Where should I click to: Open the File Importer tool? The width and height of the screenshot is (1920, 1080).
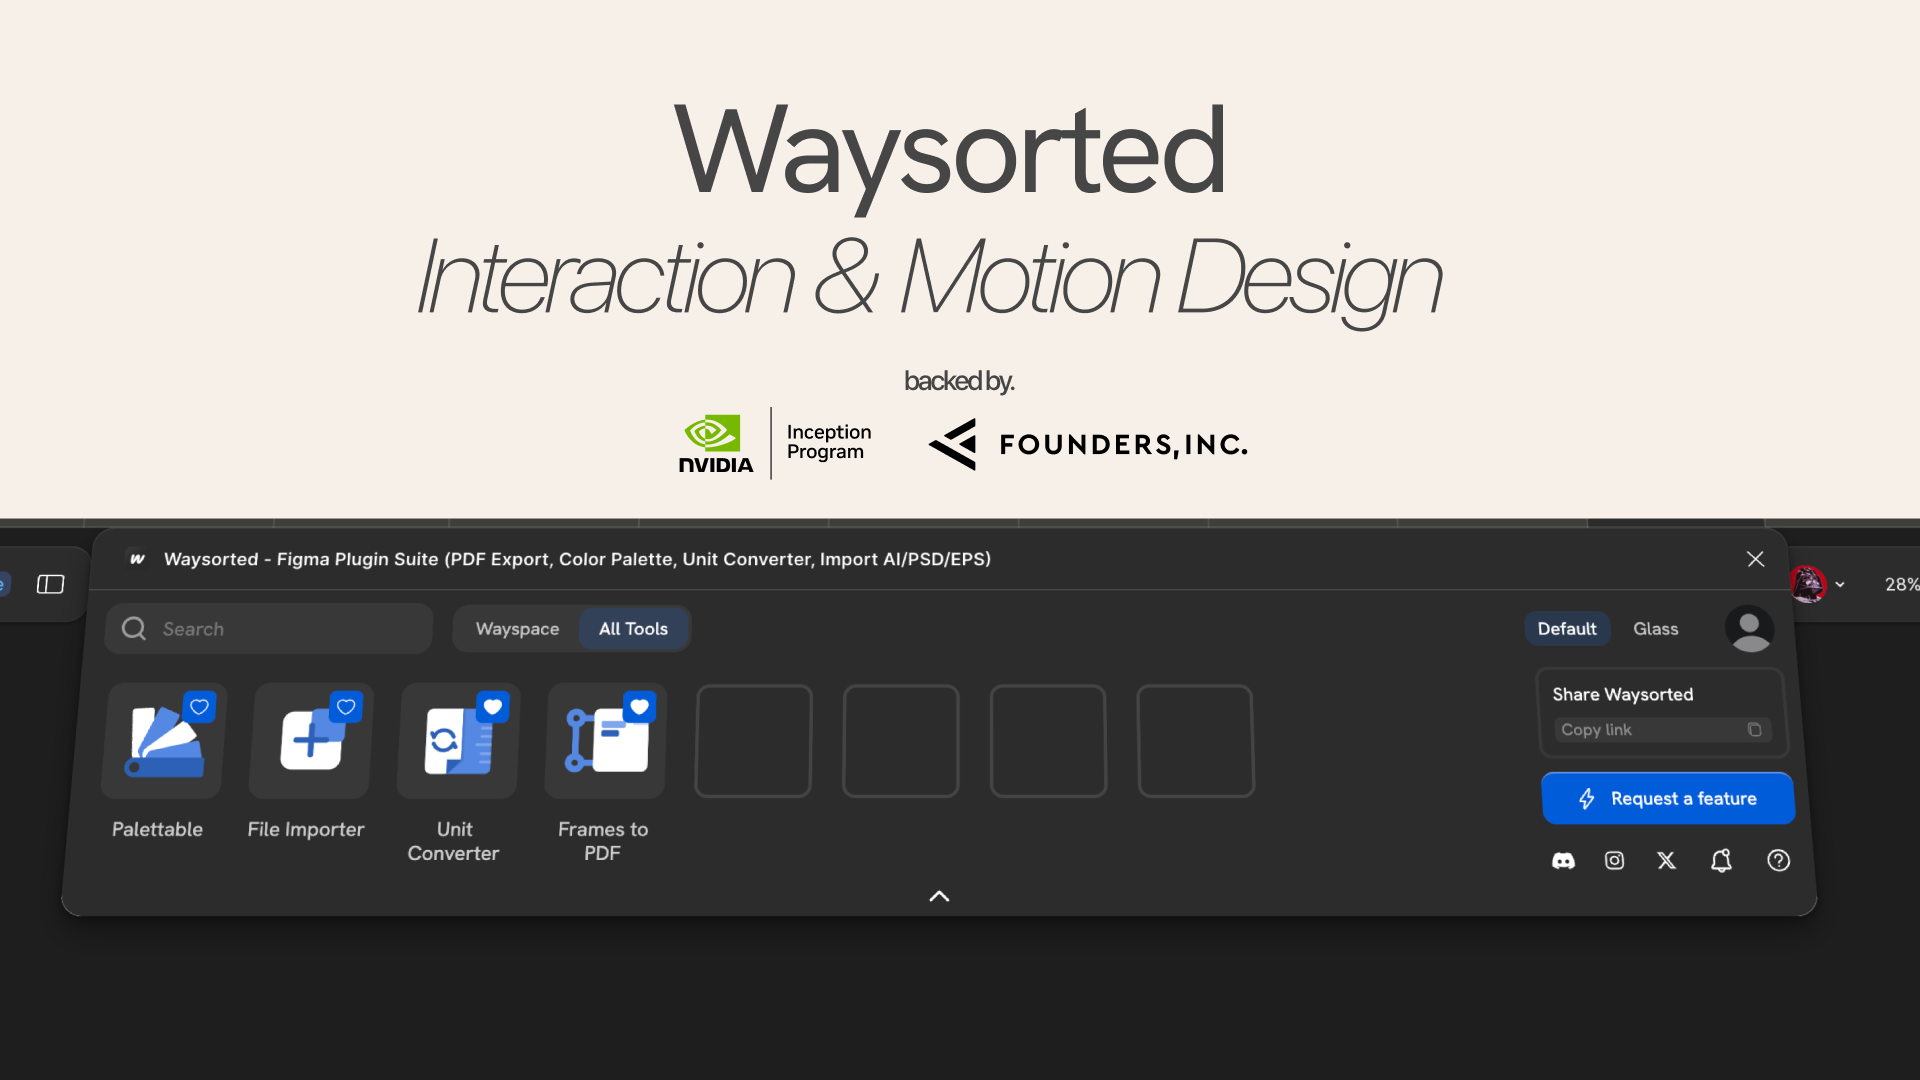(311, 741)
